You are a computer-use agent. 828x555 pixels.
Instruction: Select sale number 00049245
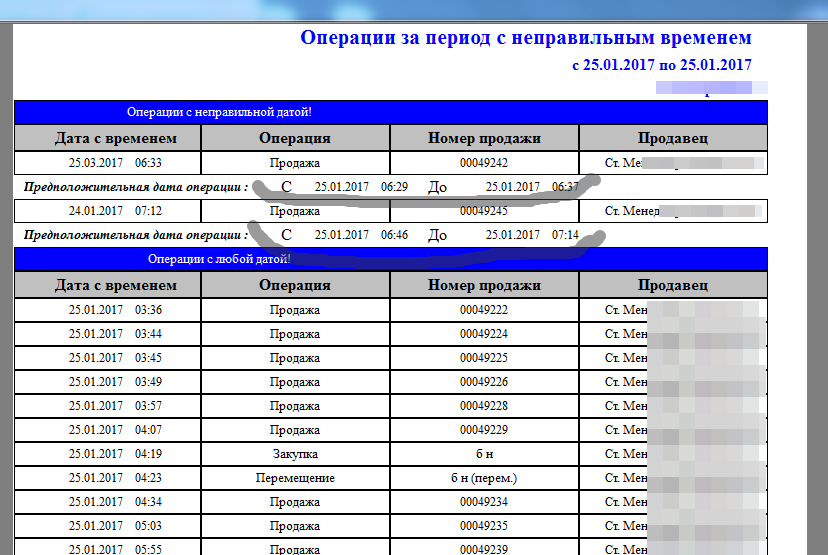[x=484, y=211]
